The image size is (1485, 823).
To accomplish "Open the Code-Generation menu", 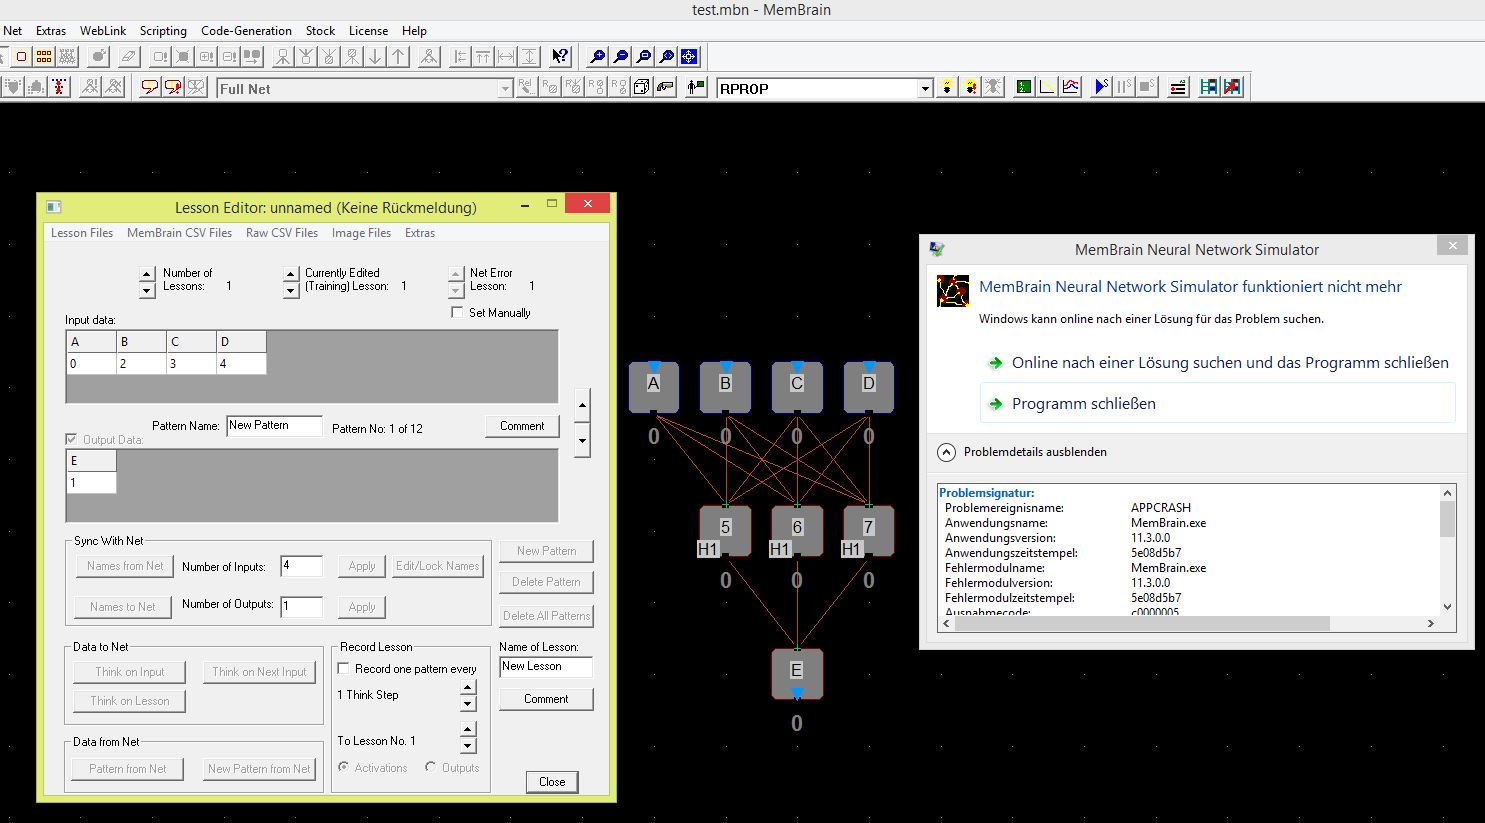I will pos(246,31).
